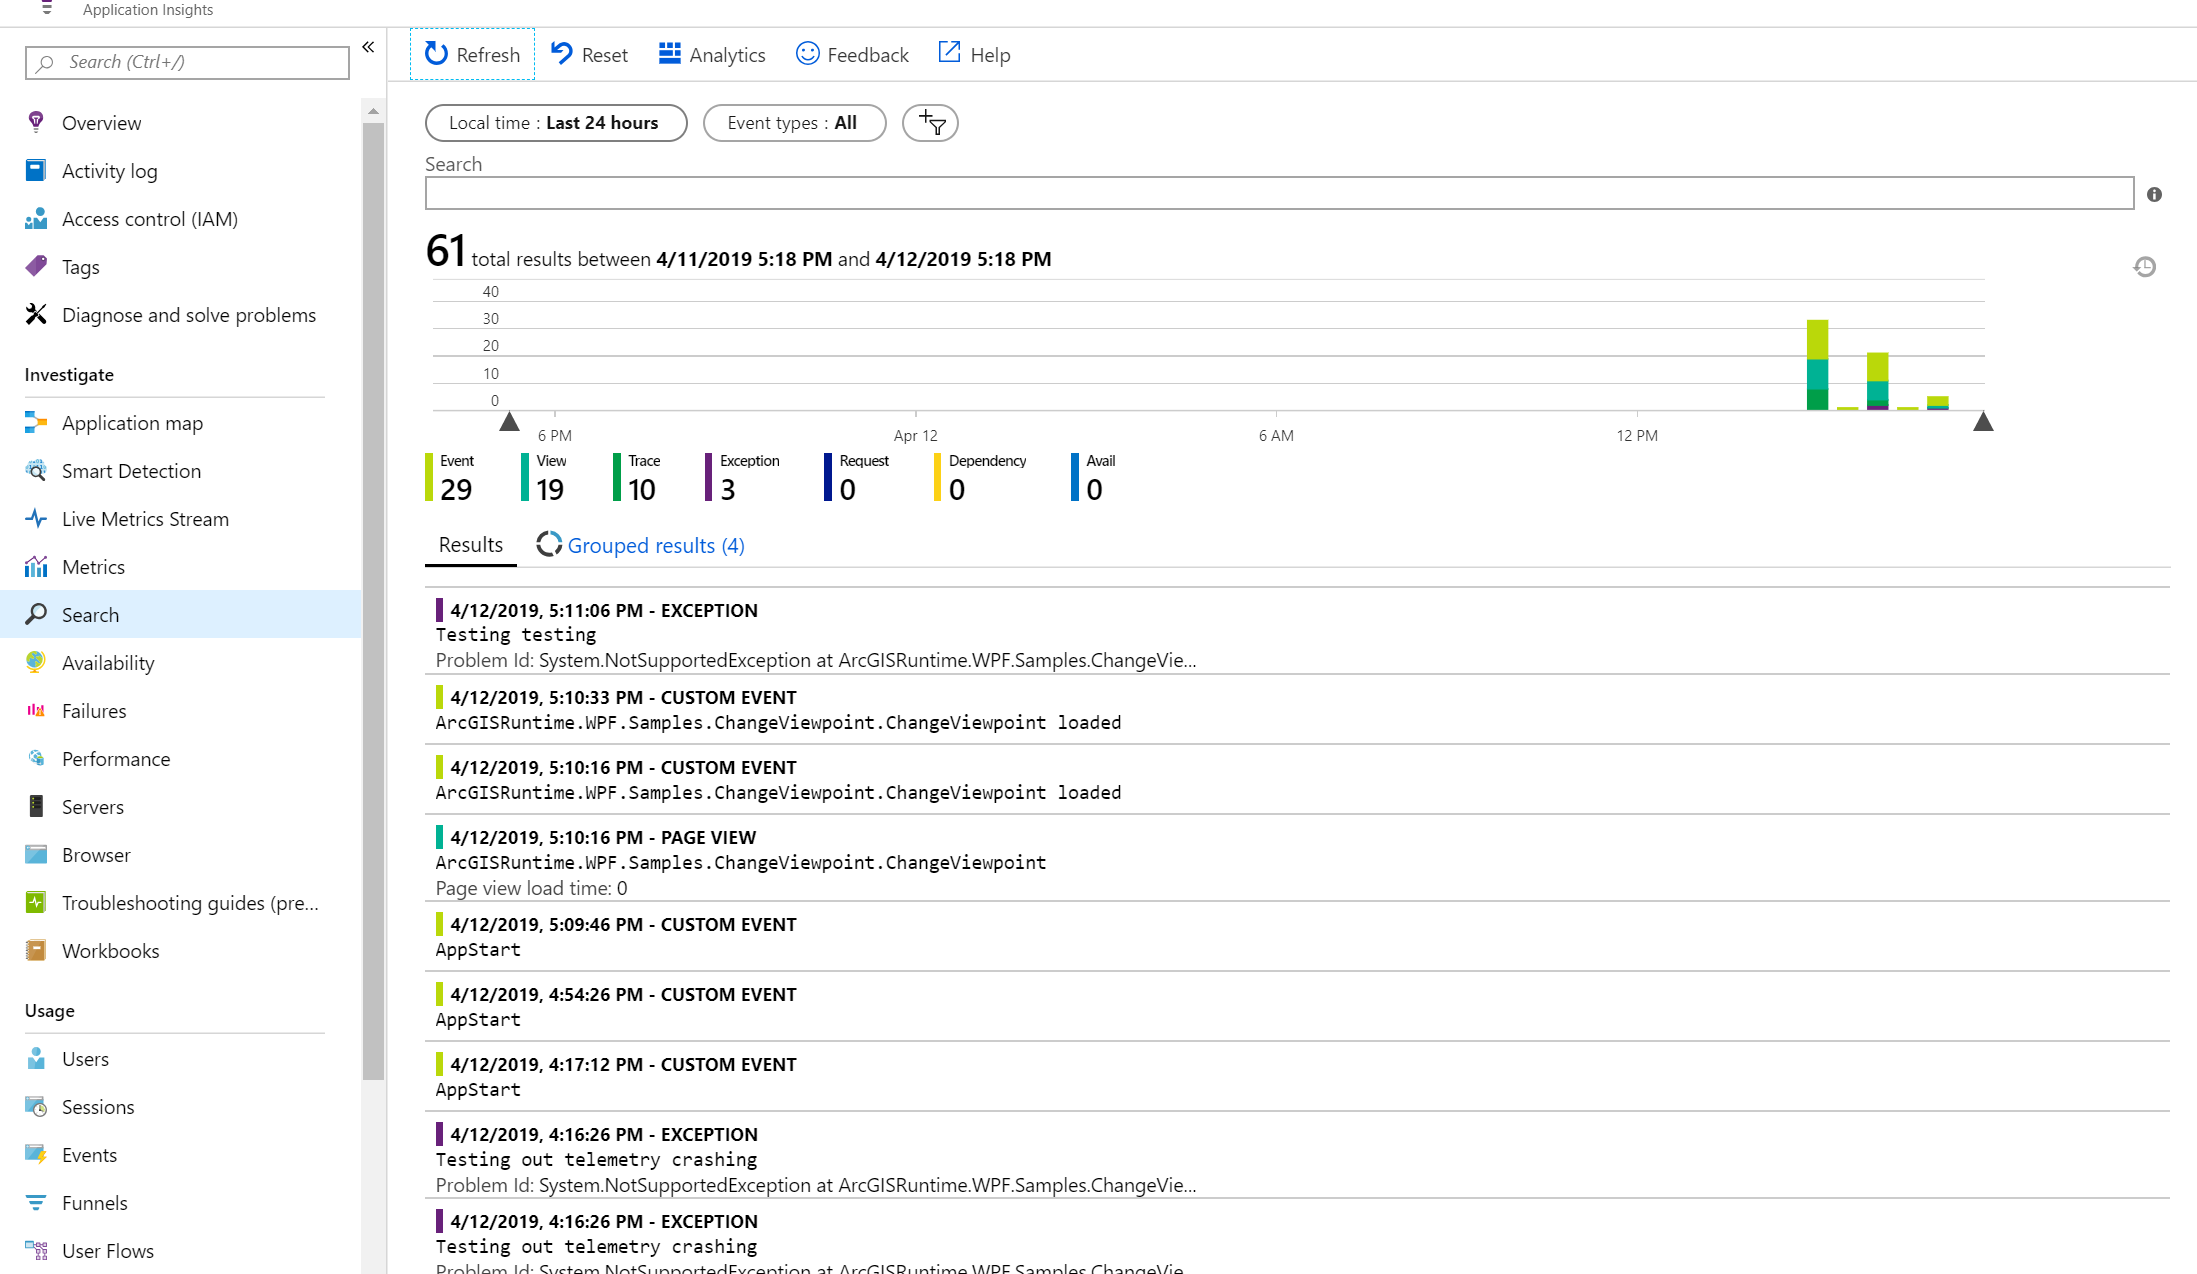Open Live Metrics Stream
Image resolution: width=2197 pixels, height=1274 pixels.
(x=144, y=519)
